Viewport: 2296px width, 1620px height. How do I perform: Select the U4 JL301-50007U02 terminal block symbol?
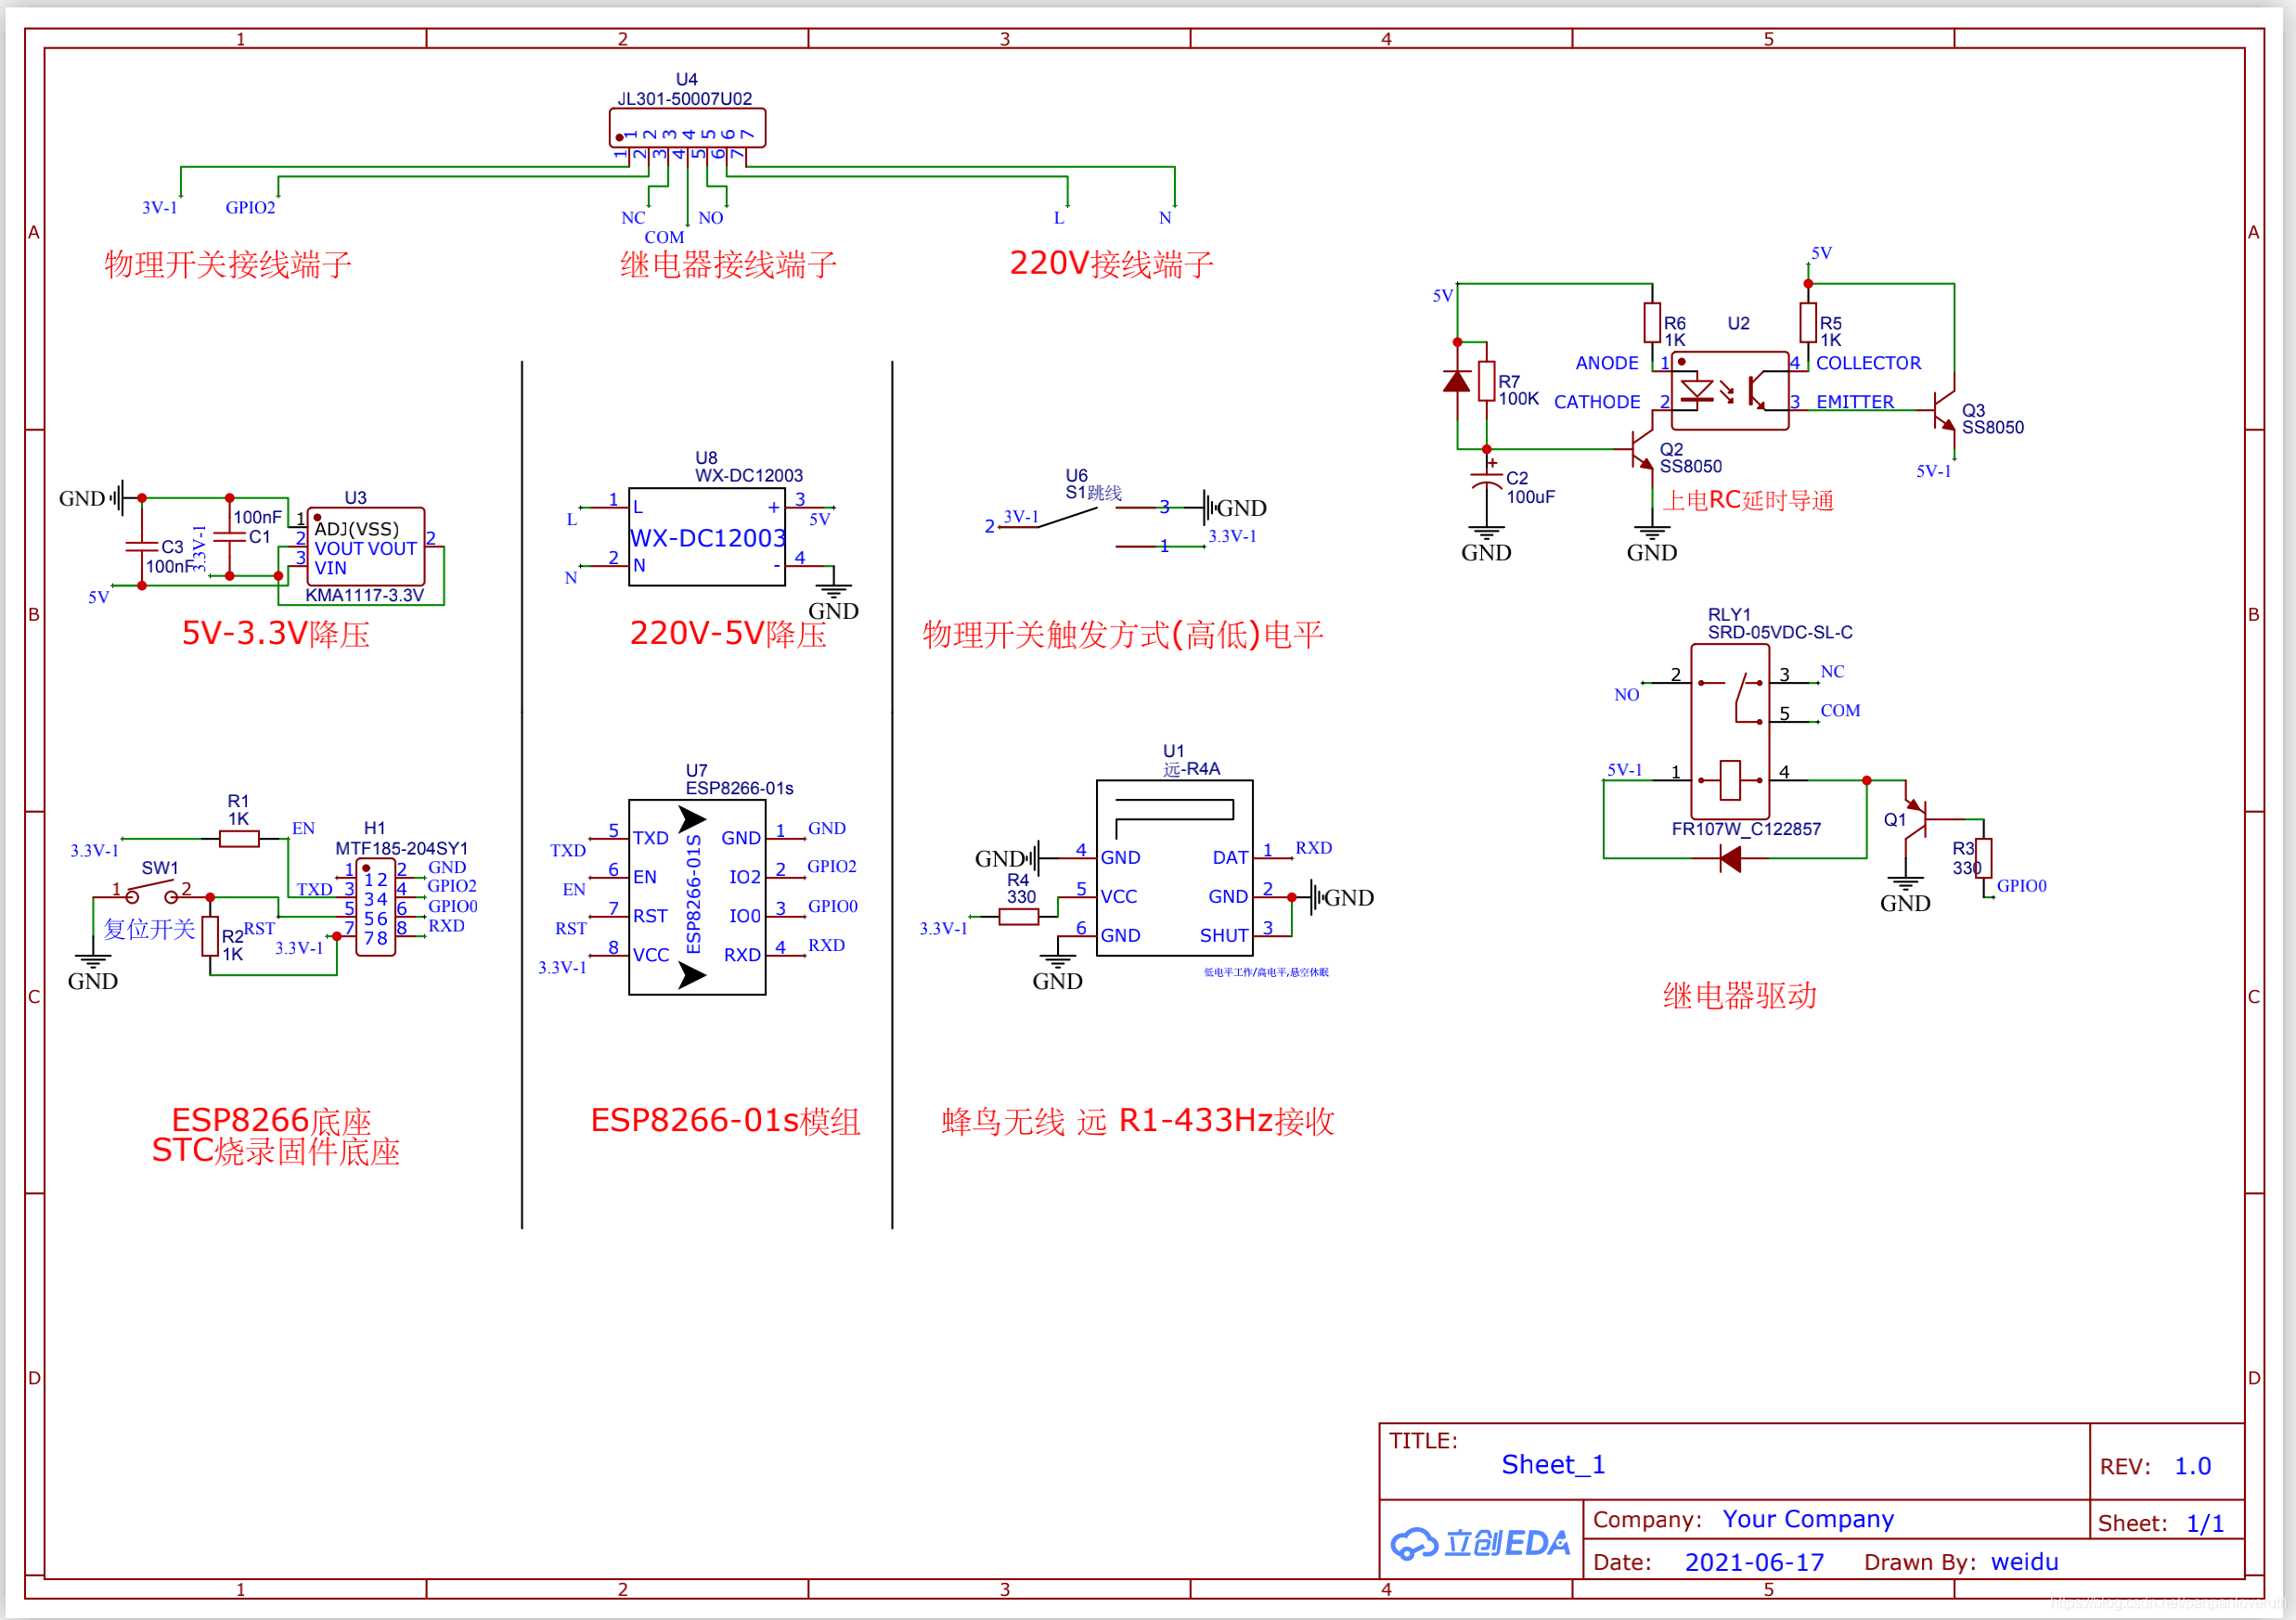(x=687, y=128)
